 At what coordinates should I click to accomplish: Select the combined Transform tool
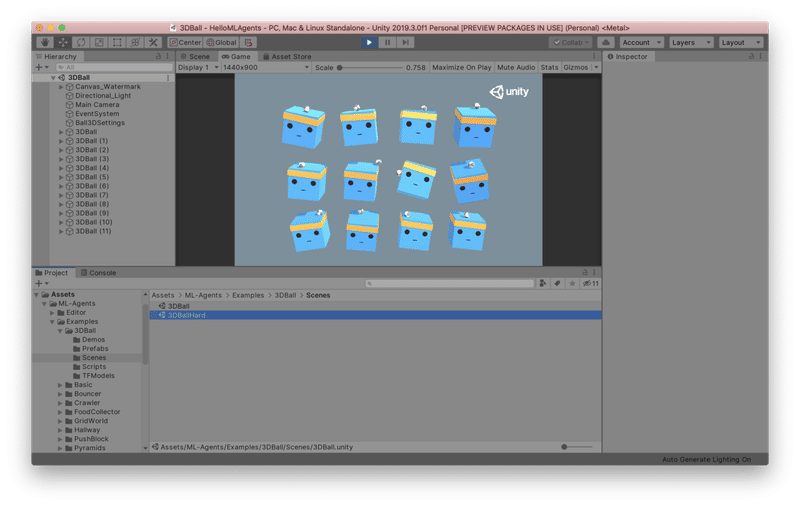coord(135,42)
